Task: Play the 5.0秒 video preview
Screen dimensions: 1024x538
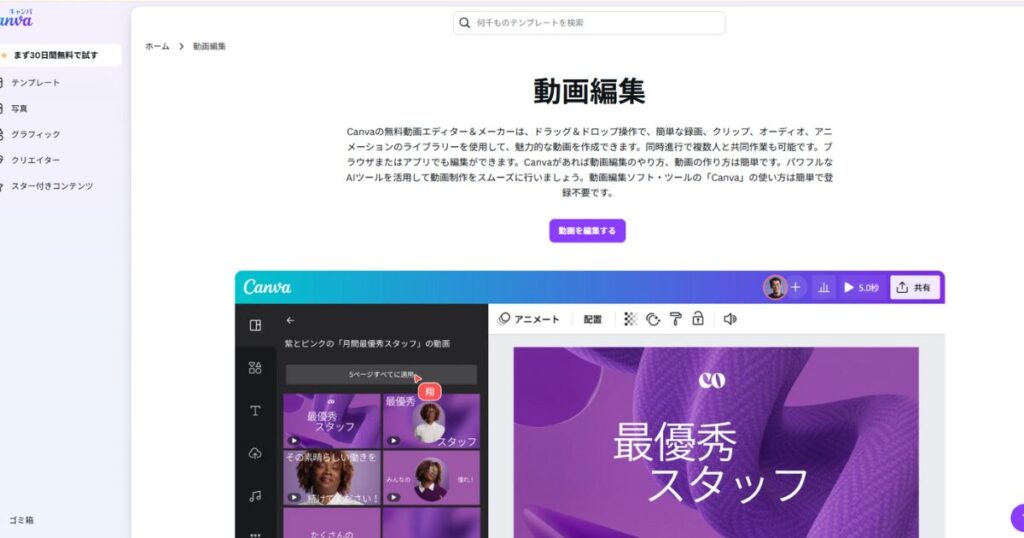Action: [861, 287]
